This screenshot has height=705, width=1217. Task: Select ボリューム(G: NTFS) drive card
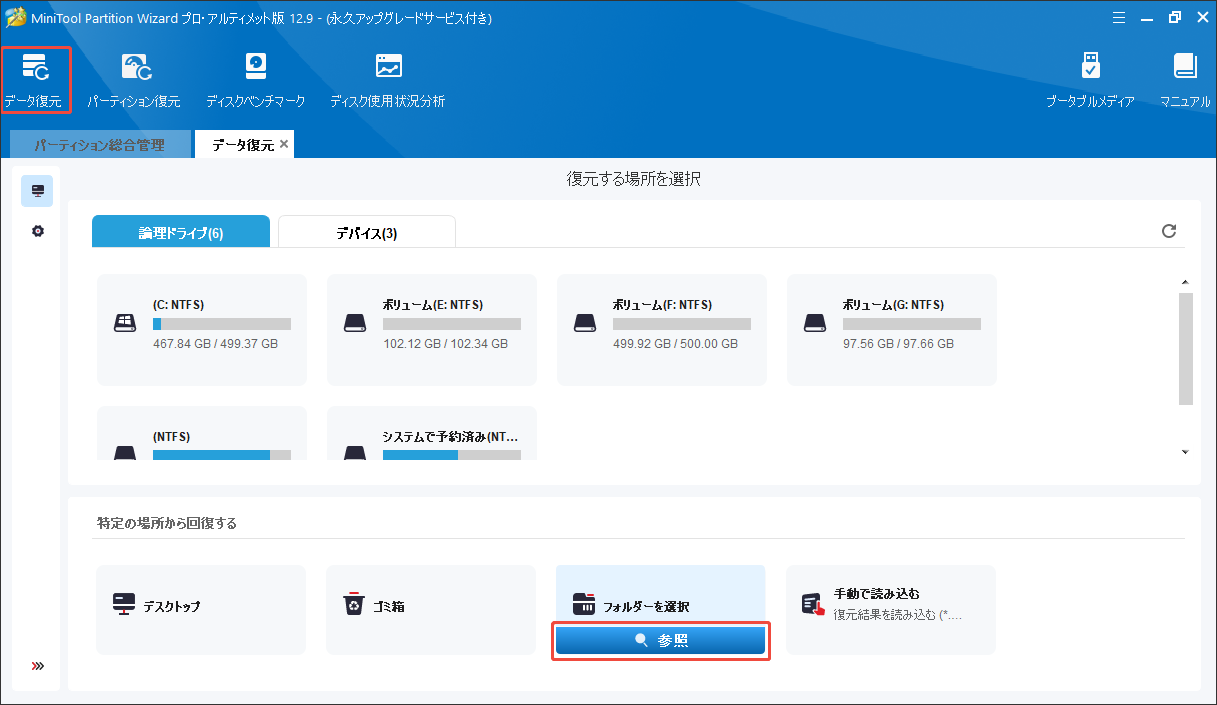click(892, 330)
